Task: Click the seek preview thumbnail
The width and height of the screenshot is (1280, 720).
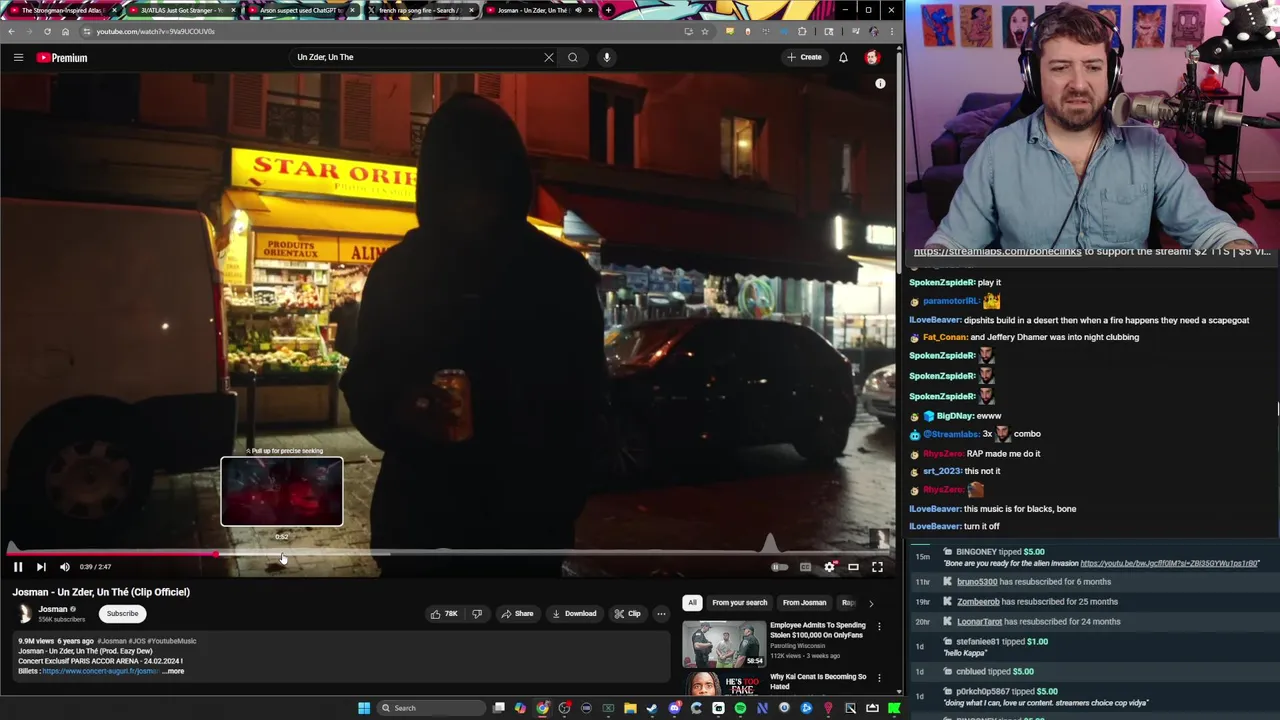Action: [282, 491]
